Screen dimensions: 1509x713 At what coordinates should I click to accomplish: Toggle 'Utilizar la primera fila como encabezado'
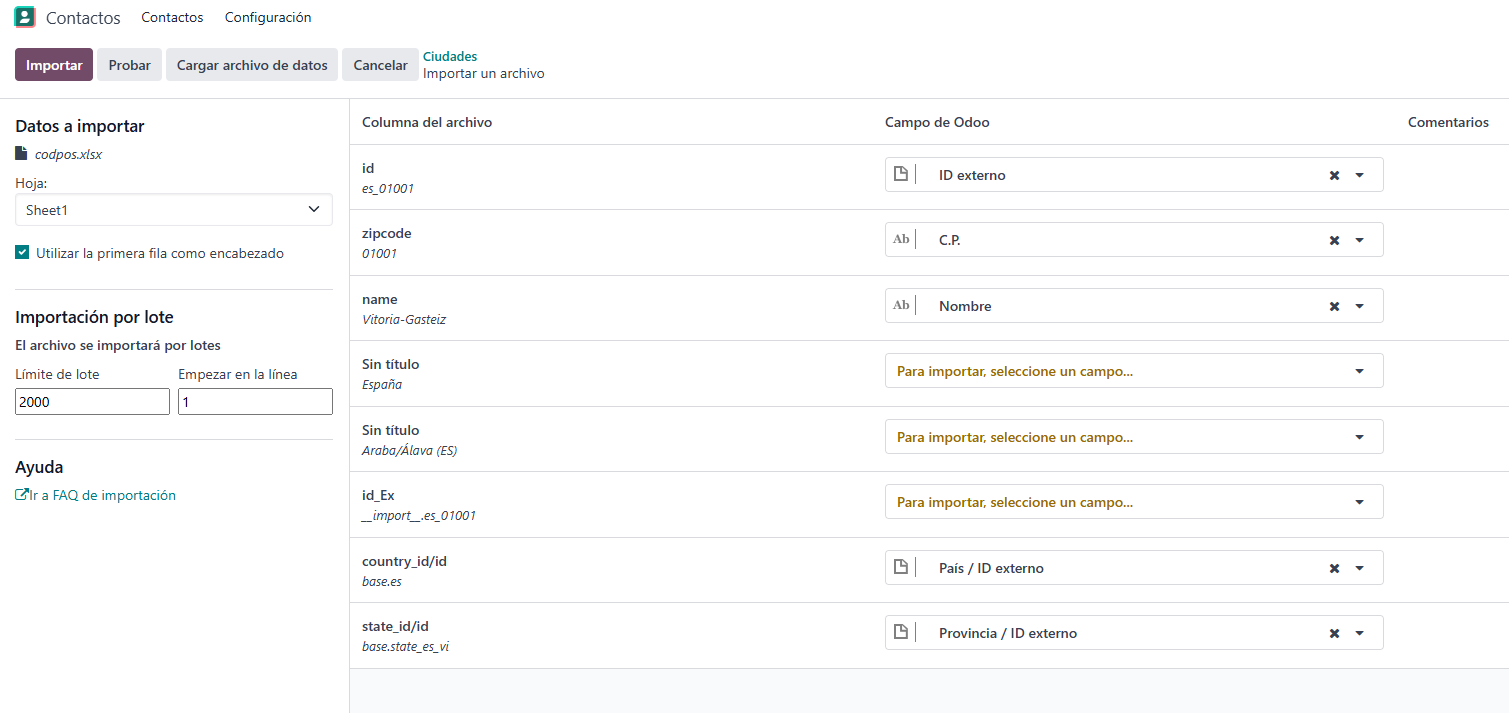(x=23, y=253)
